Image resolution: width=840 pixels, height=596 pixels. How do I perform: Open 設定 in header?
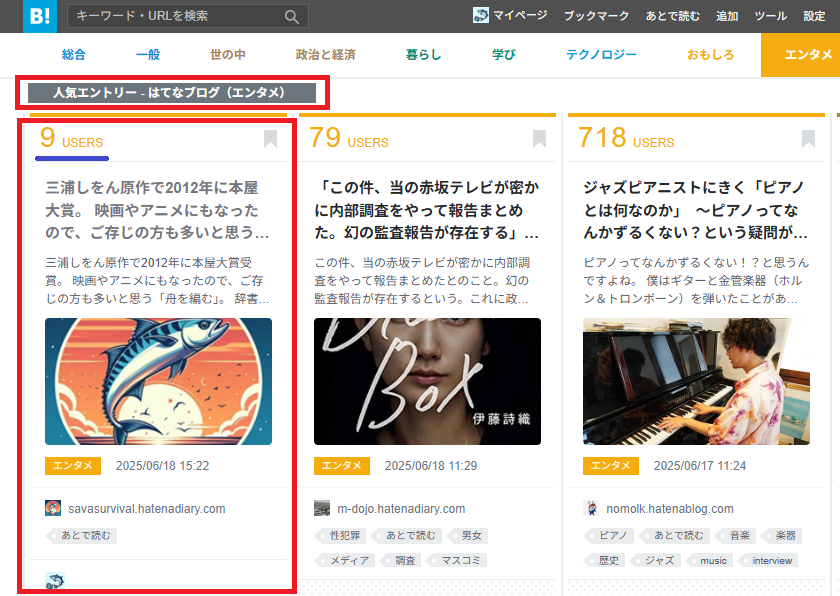click(814, 16)
